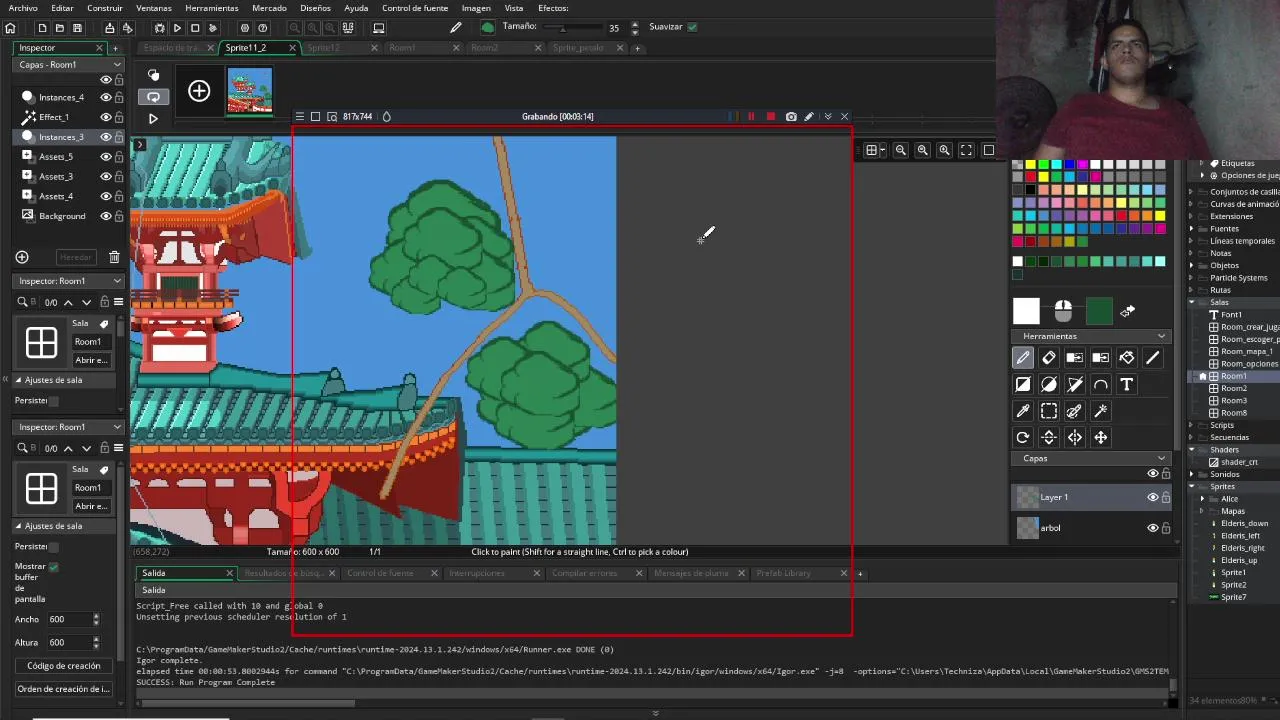Click the Flip vertical tool

click(1049, 437)
